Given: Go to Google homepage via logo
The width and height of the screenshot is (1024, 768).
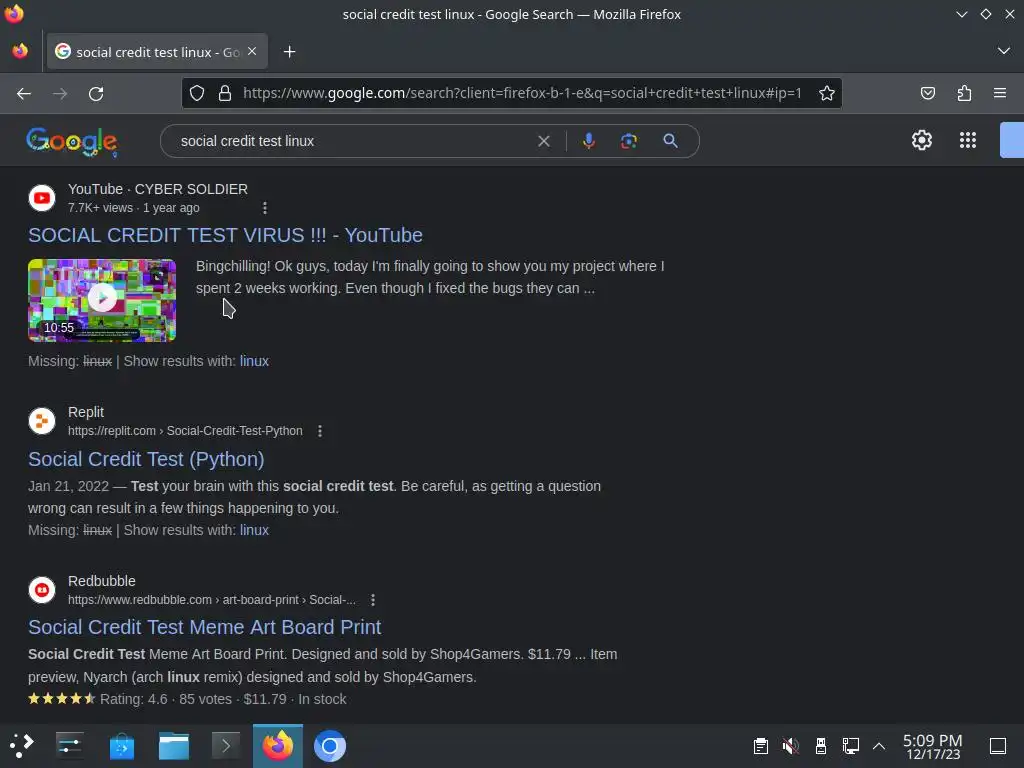Looking at the screenshot, I should click(72, 141).
